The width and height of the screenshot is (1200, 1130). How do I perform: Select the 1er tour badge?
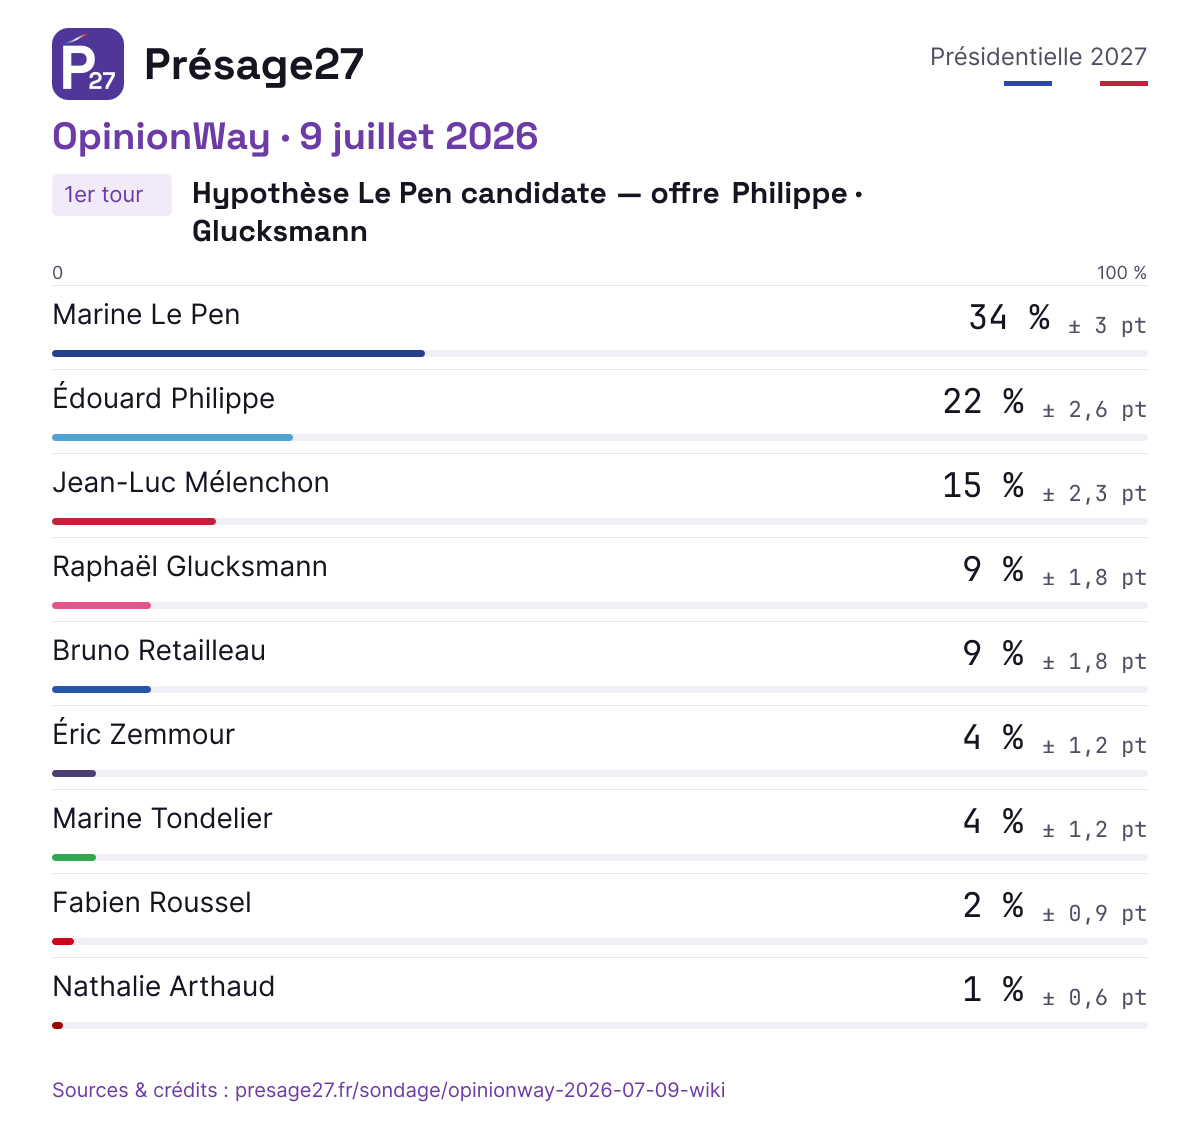coord(112,195)
